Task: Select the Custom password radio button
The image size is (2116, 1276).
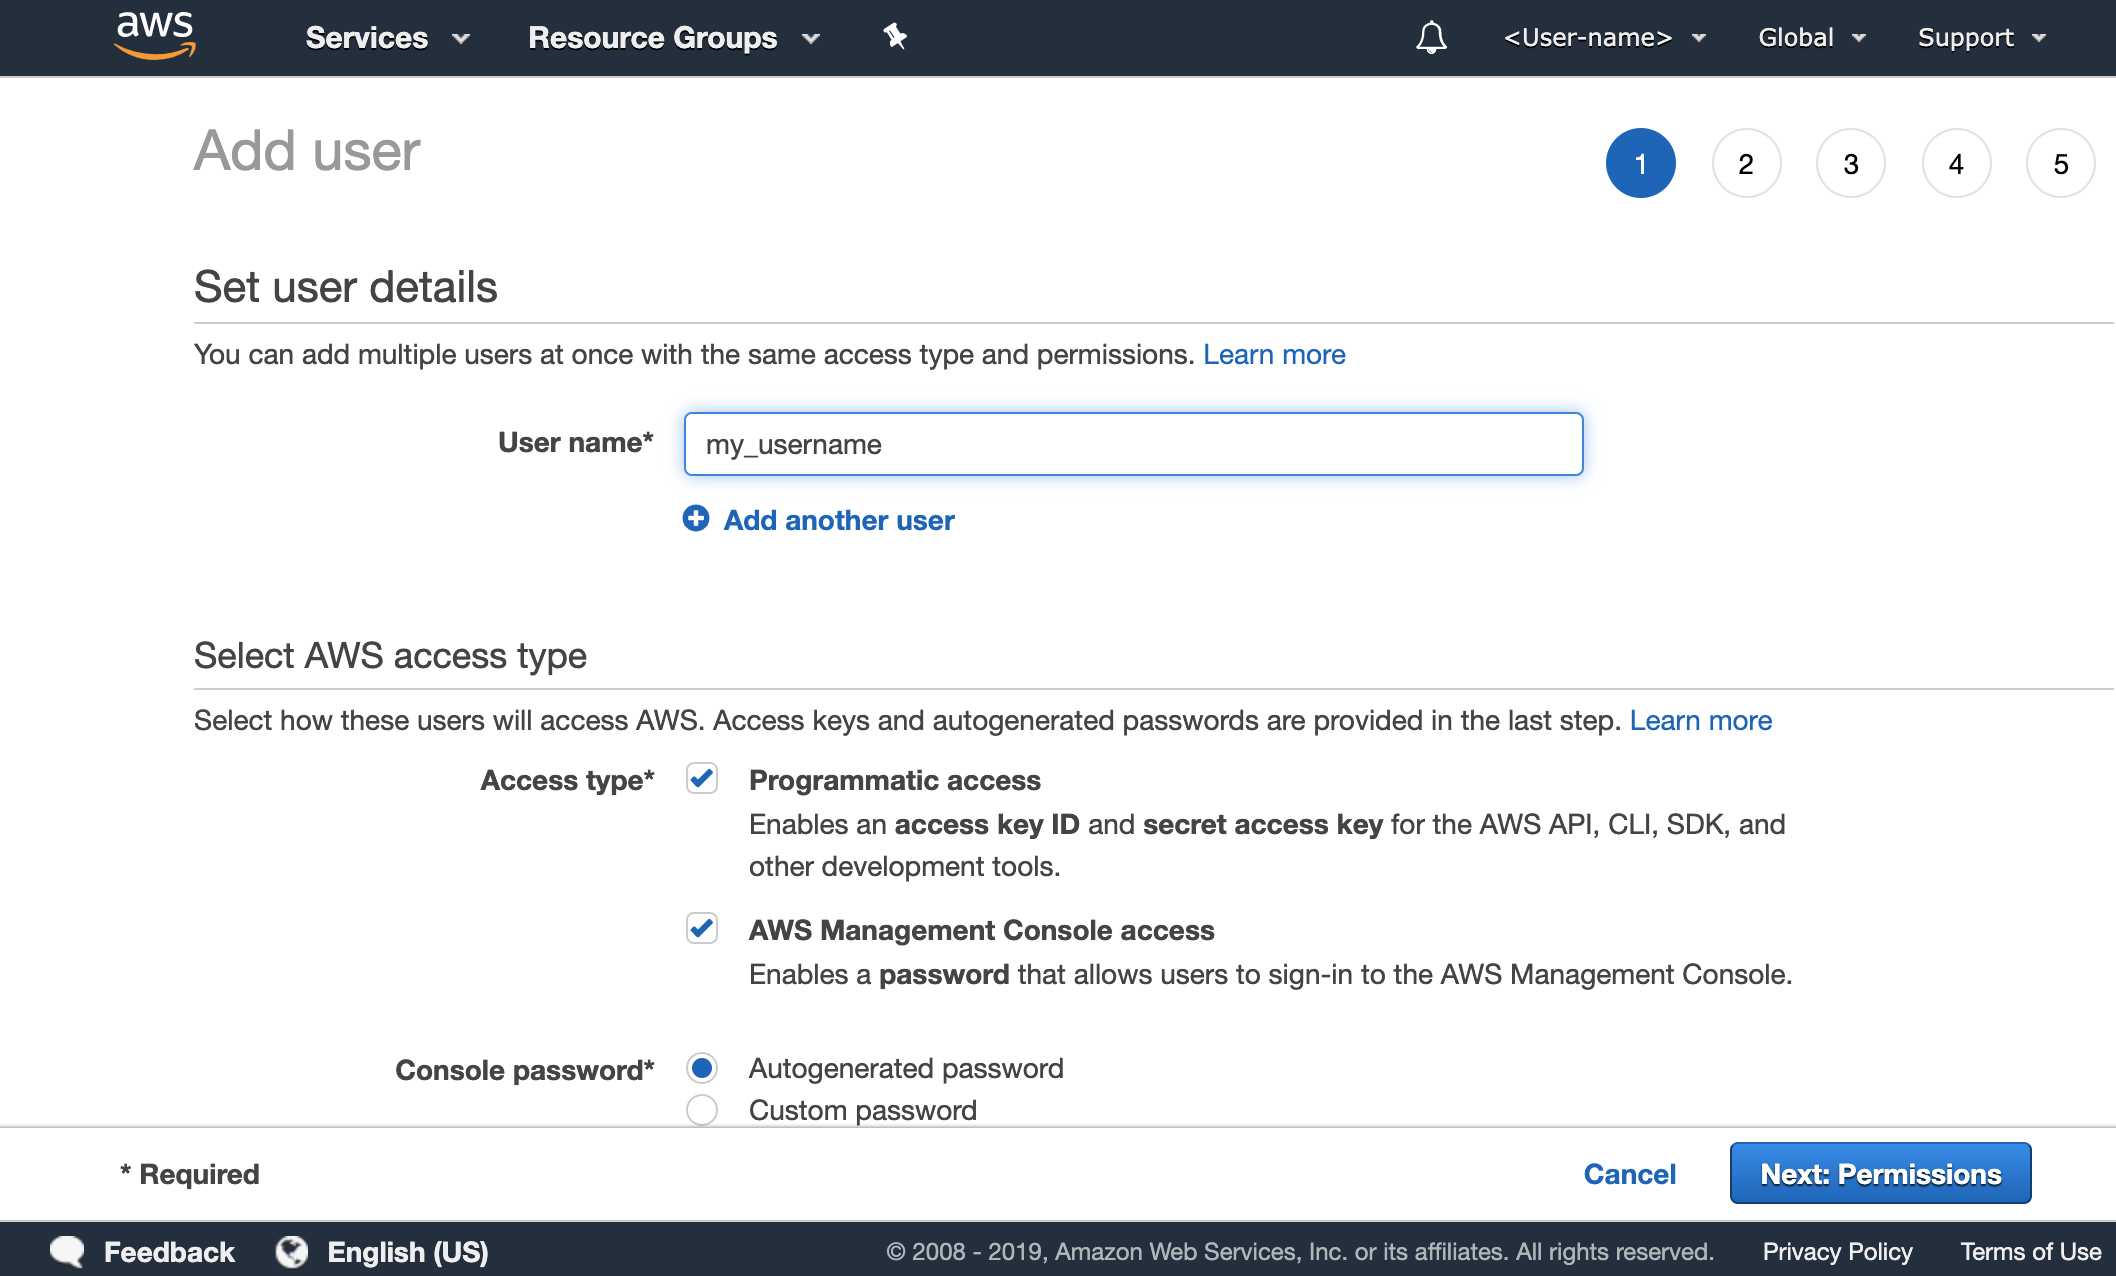Action: point(702,1109)
